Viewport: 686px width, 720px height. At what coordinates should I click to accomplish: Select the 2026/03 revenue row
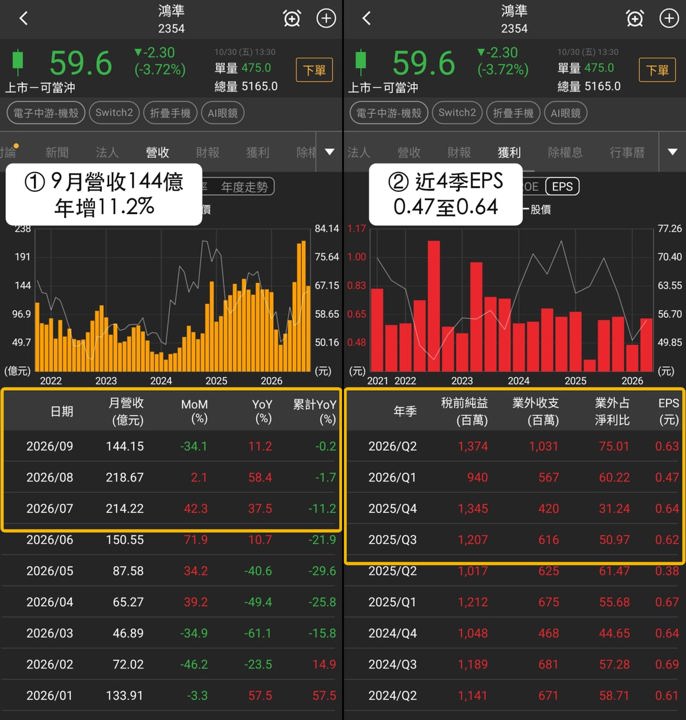[171, 633]
